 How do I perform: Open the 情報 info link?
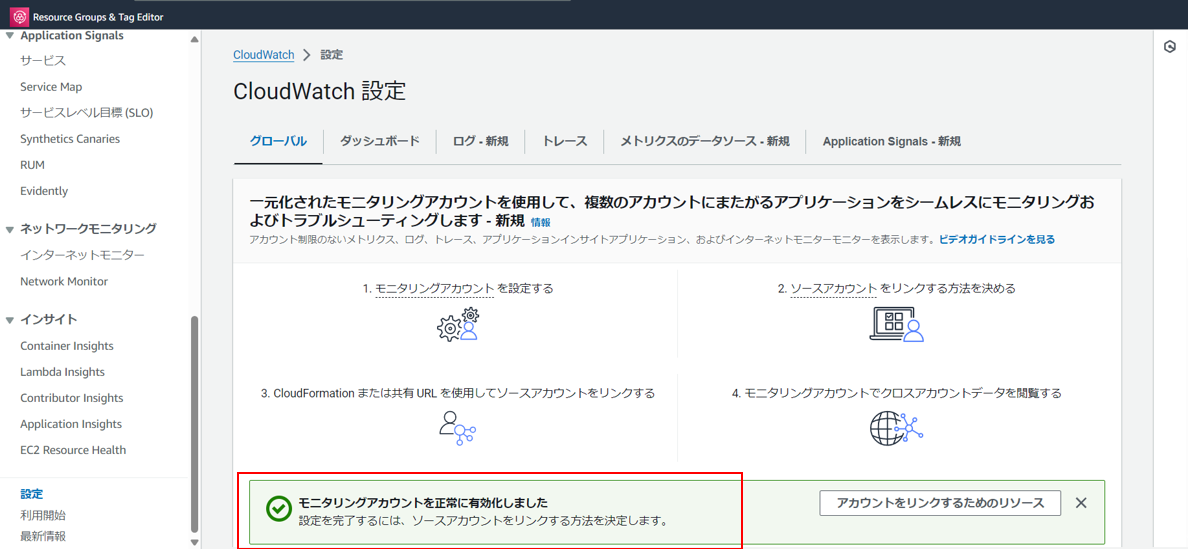point(541,222)
